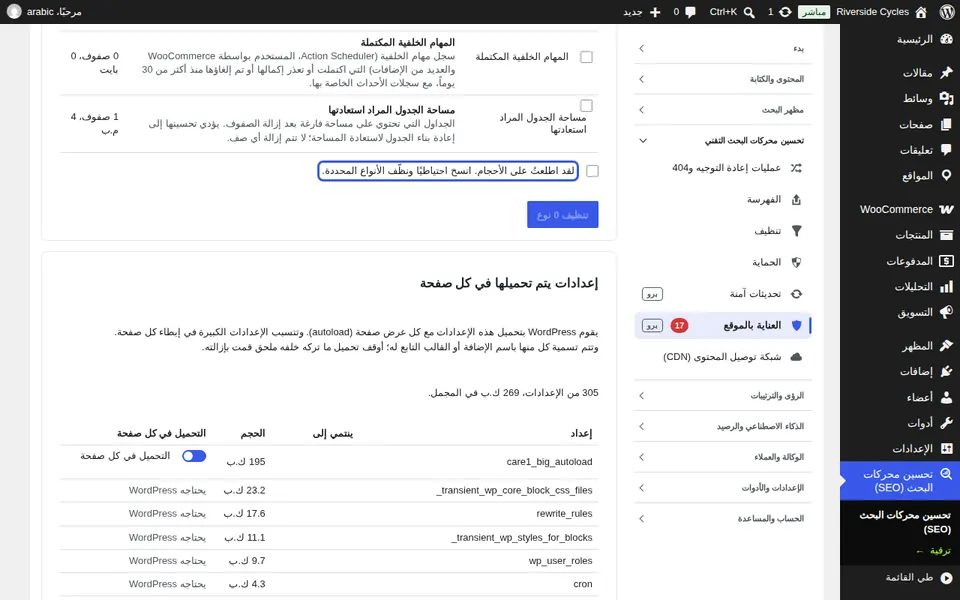Add new content with جديد
960x600 pixels.
[x=642, y=12]
